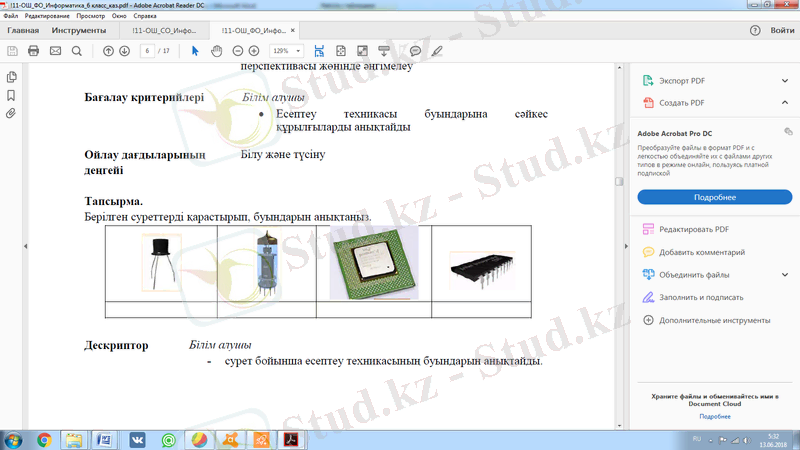This screenshot has height=450, width=800.
Task: Toggle the page thumbnails panel
Action: click(x=11, y=77)
